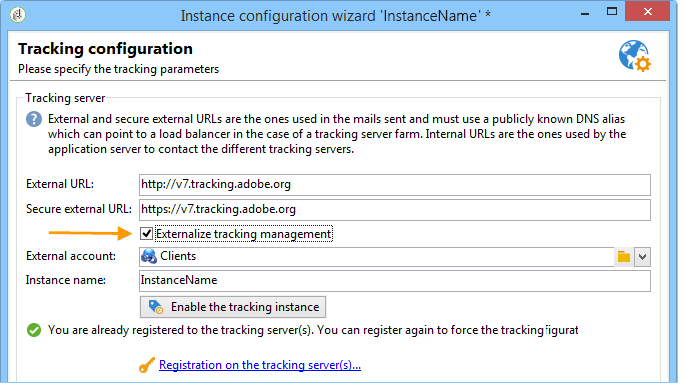Click the application icon in title bar
The width and height of the screenshot is (690, 392).
tap(18, 15)
